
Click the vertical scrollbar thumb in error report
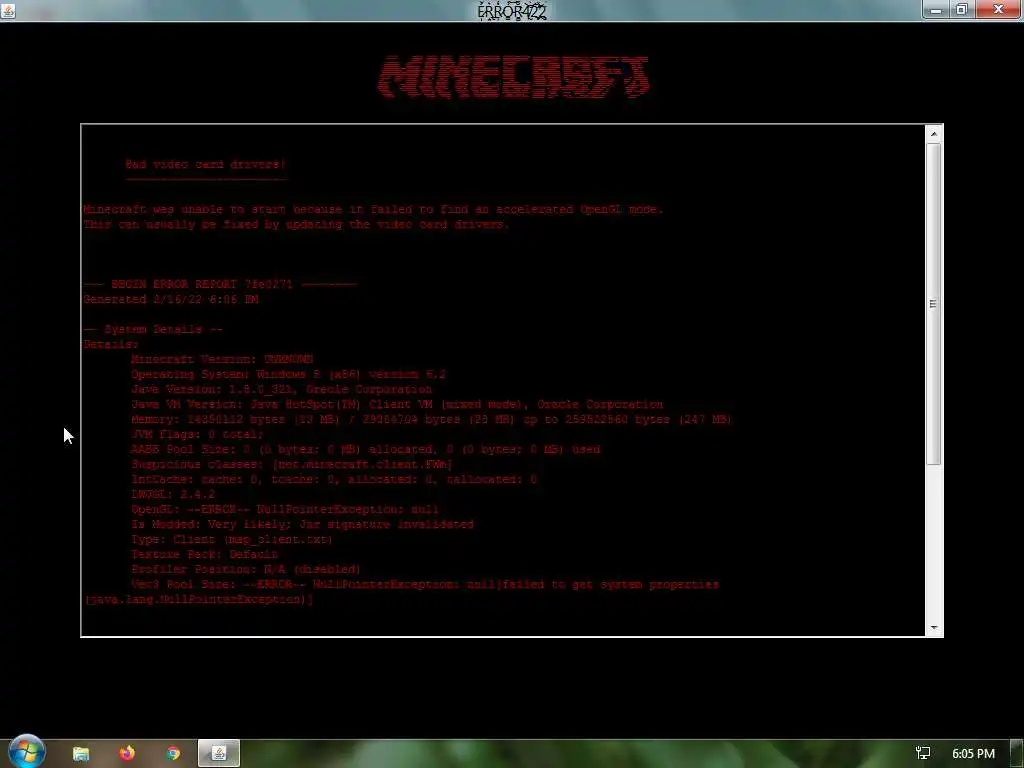tap(934, 304)
